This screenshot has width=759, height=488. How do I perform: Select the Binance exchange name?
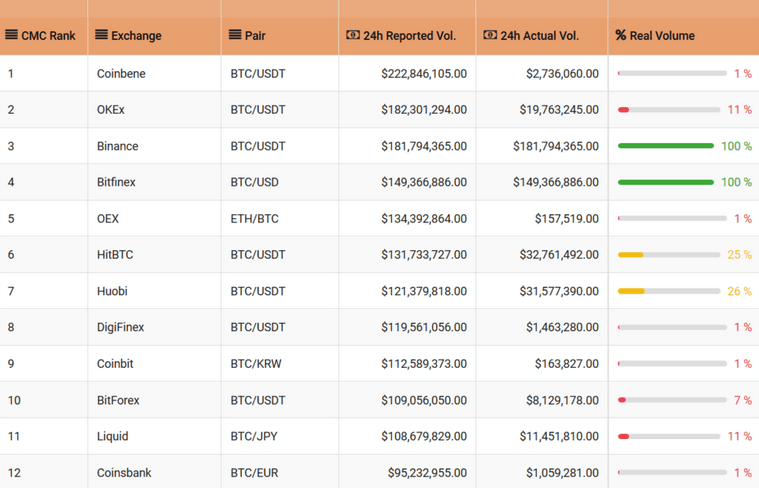coord(117,146)
